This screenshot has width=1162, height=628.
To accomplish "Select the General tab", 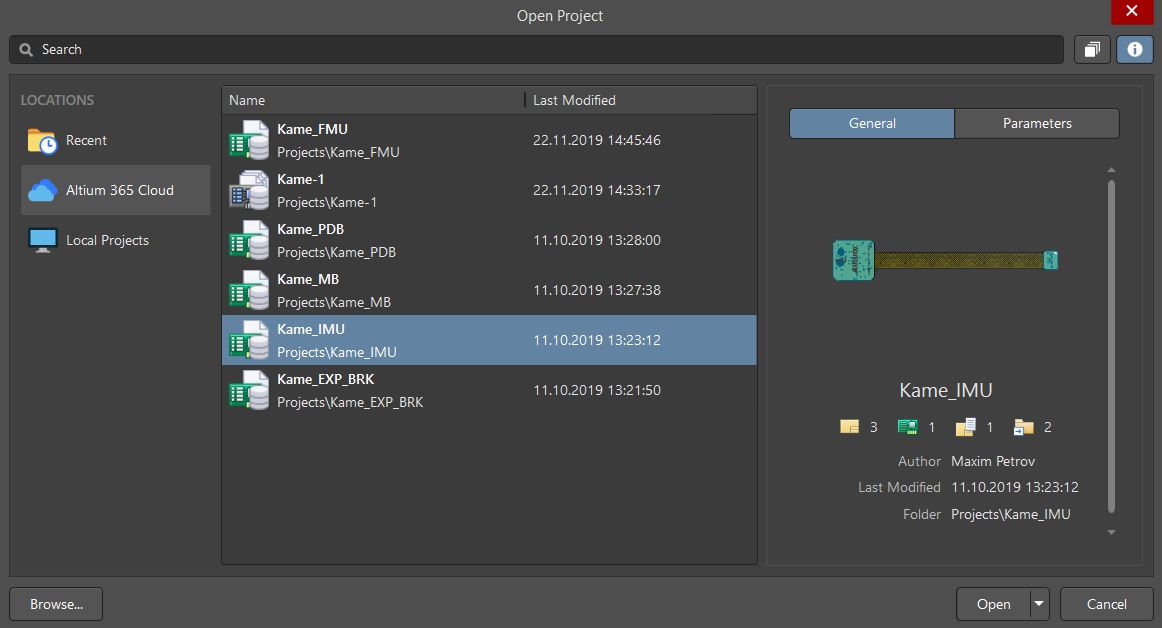I will tap(871, 123).
